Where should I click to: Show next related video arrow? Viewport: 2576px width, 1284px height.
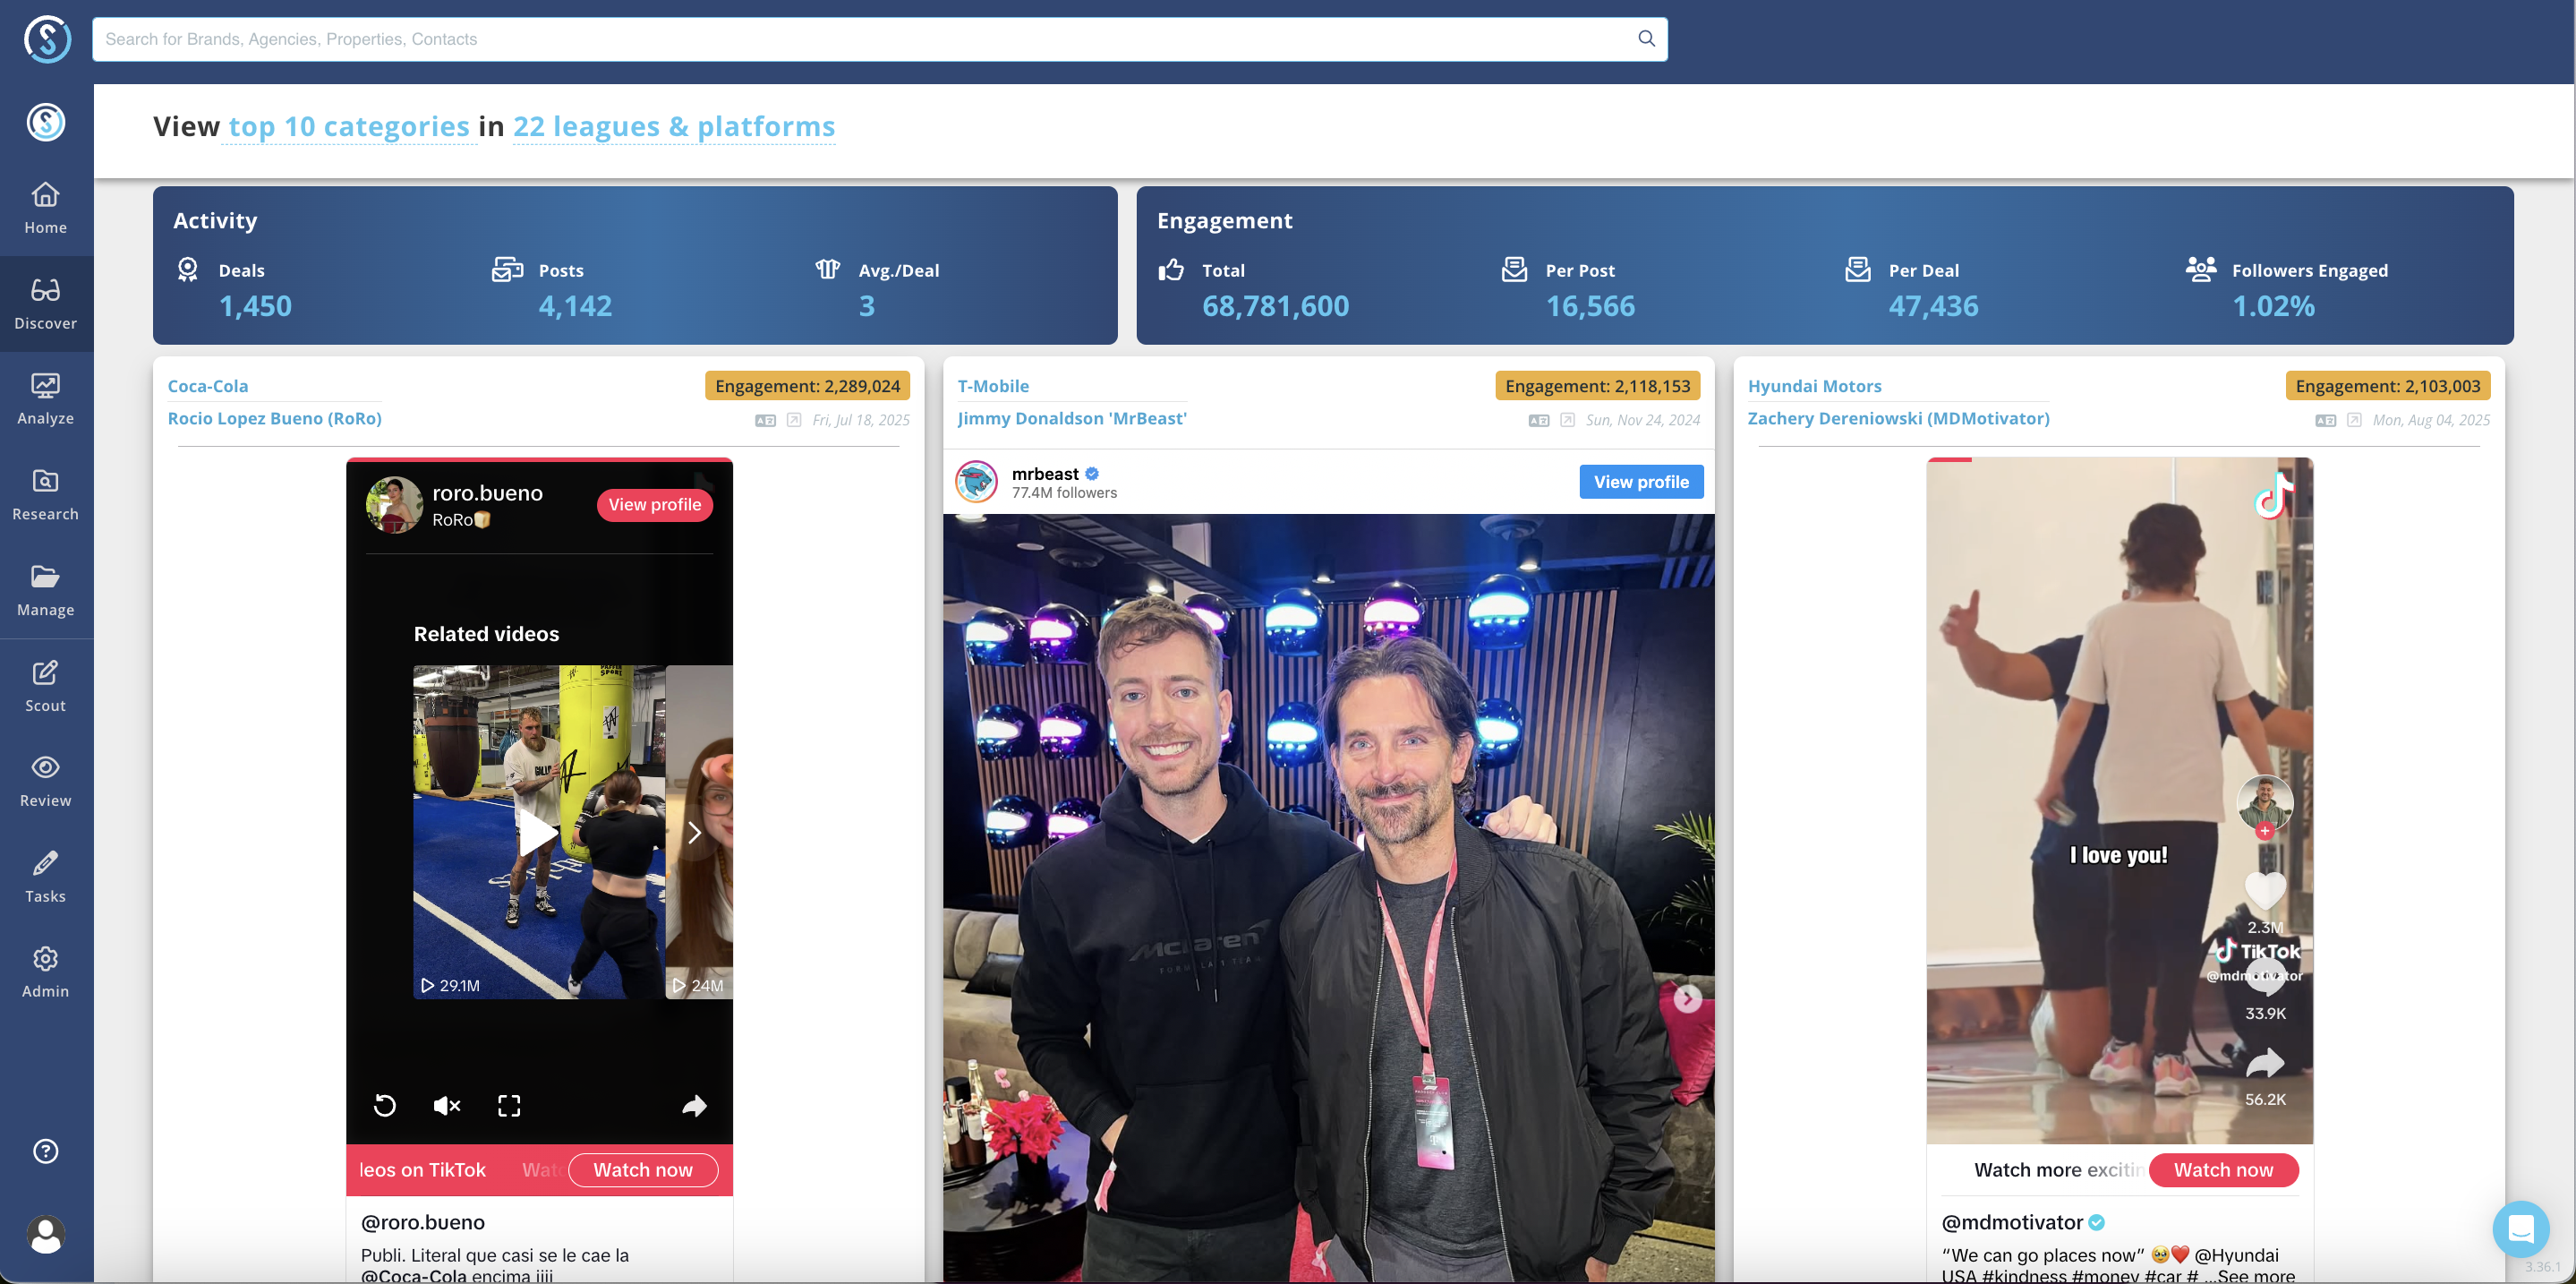[694, 832]
